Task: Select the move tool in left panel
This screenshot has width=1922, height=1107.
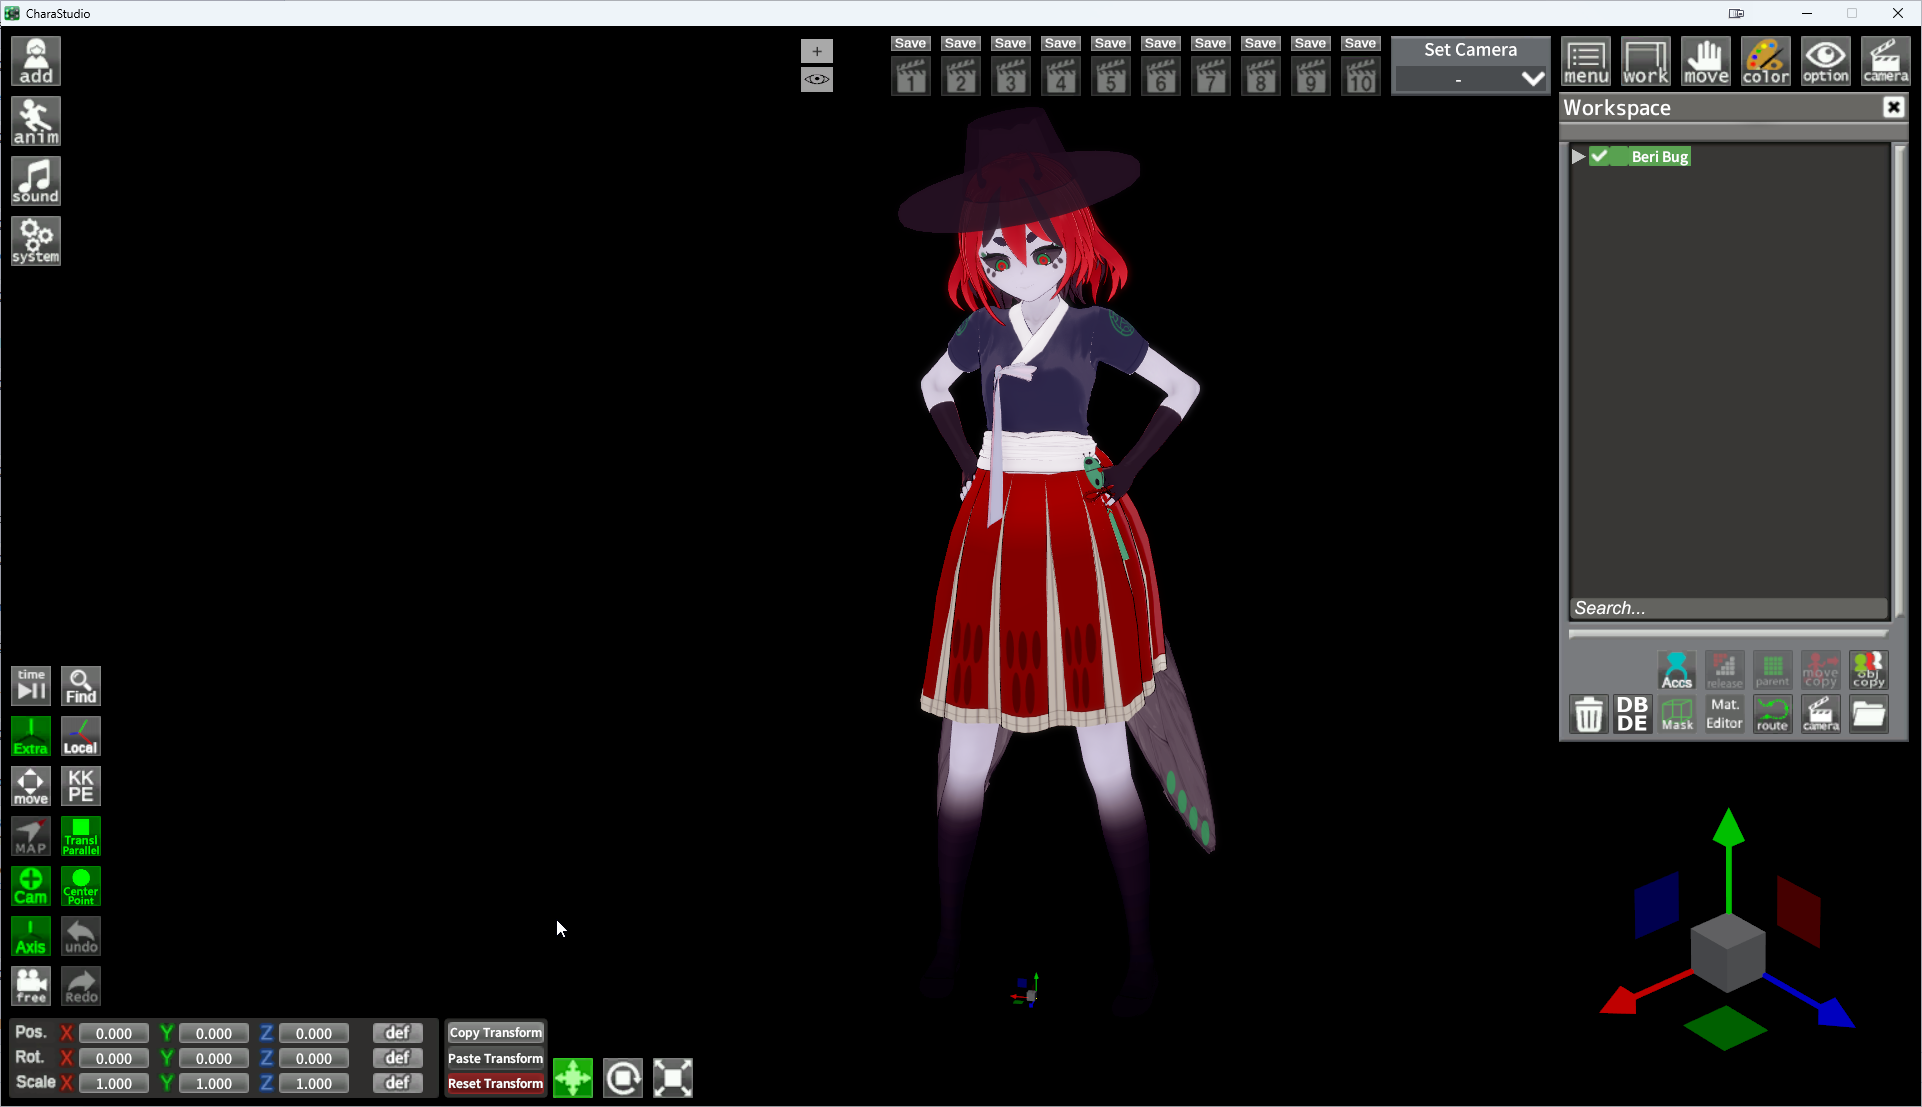Action: tap(31, 786)
